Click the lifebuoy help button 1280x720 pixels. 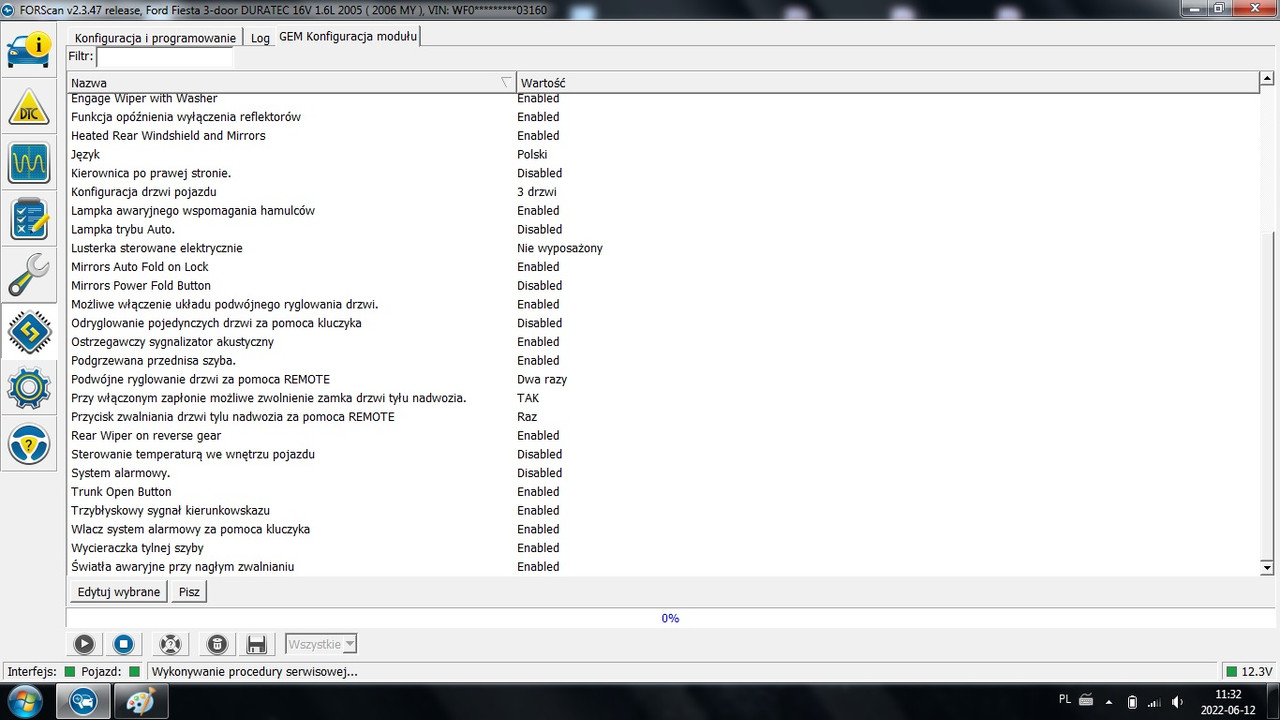170,645
